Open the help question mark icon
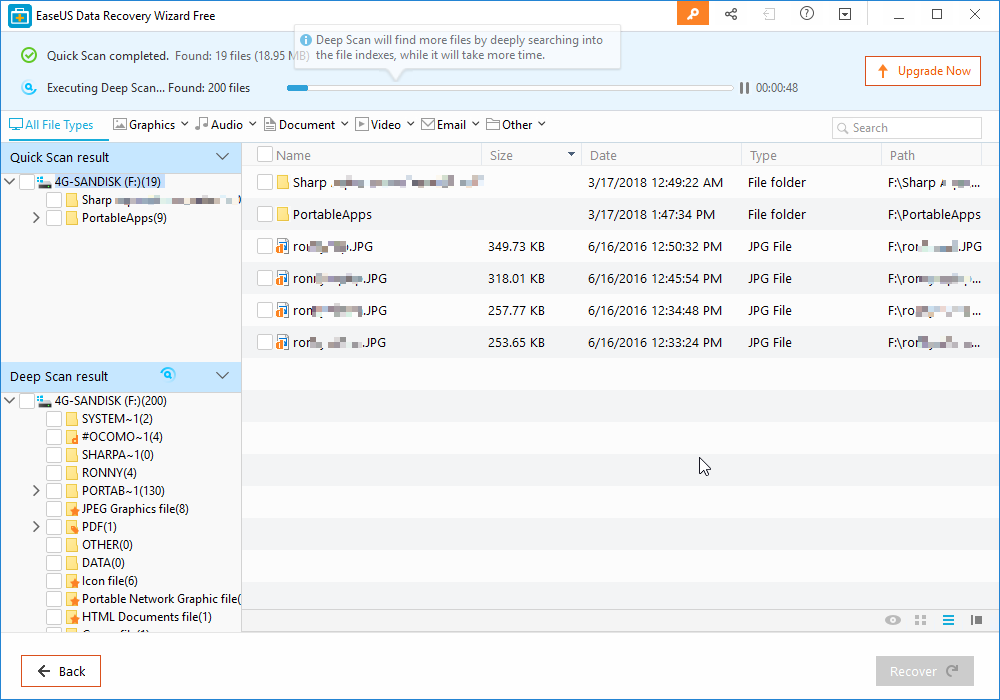The width and height of the screenshot is (1000, 700). click(x=807, y=13)
